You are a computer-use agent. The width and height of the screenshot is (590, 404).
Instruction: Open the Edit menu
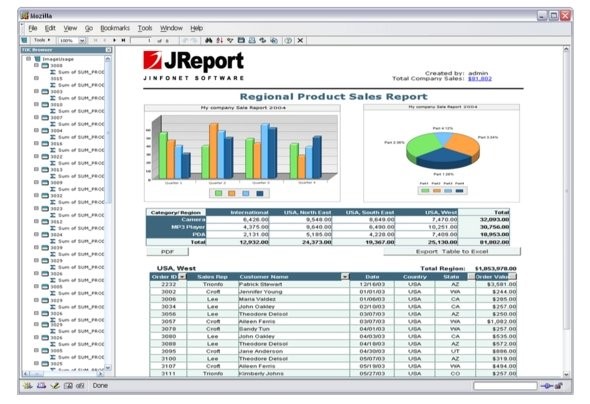click(x=50, y=28)
